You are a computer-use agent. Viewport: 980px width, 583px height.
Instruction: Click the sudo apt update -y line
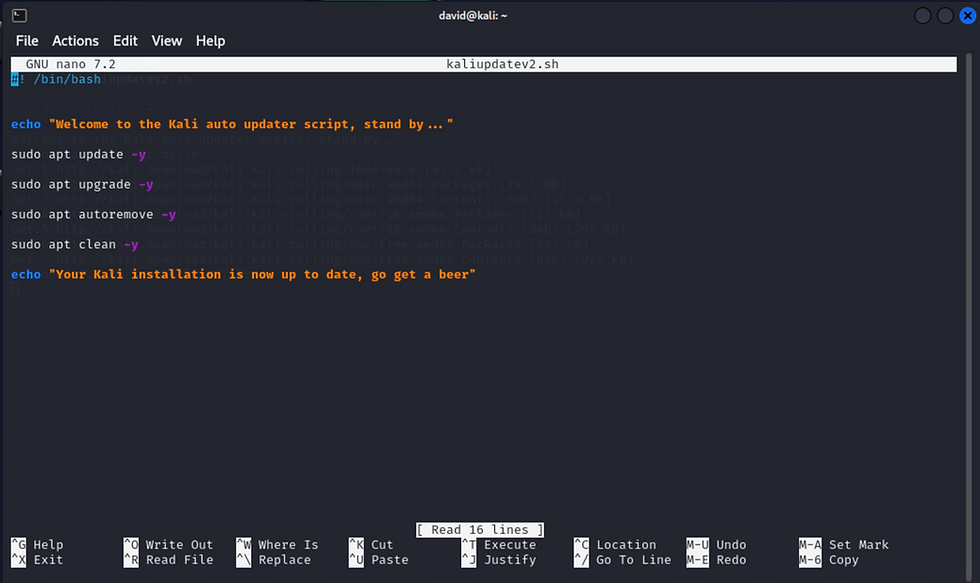(x=78, y=154)
